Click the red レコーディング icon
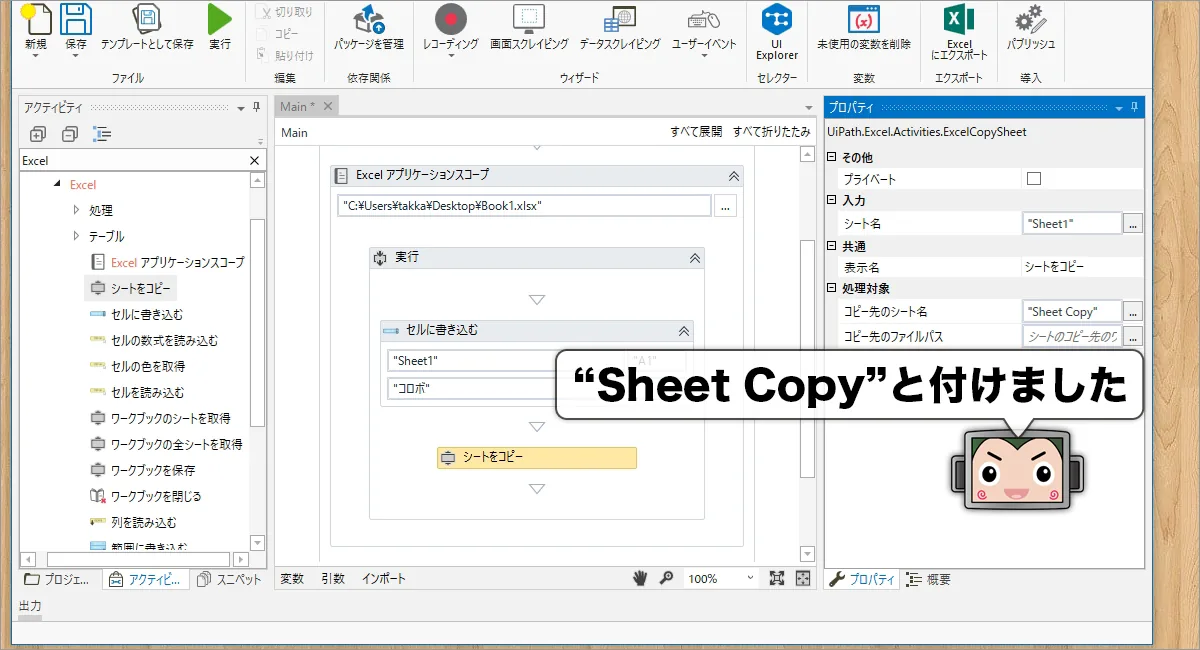 (x=451, y=19)
